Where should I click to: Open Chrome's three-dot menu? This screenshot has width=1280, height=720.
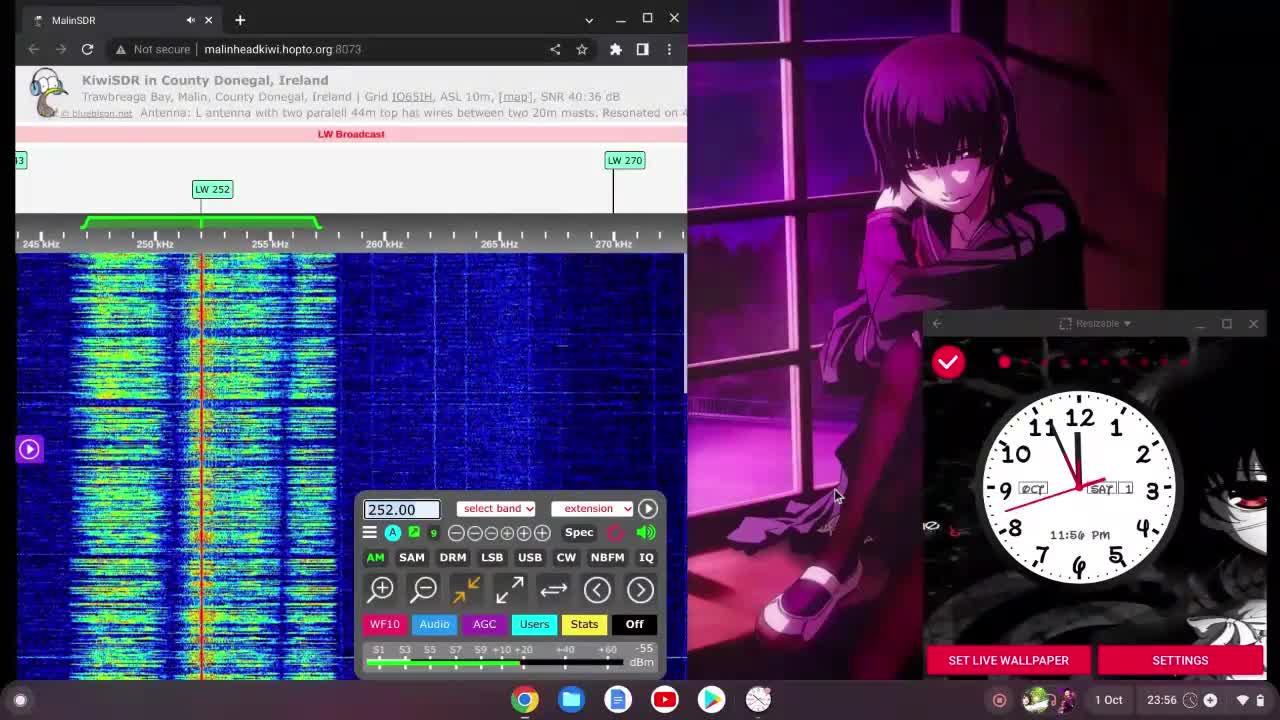(669, 49)
